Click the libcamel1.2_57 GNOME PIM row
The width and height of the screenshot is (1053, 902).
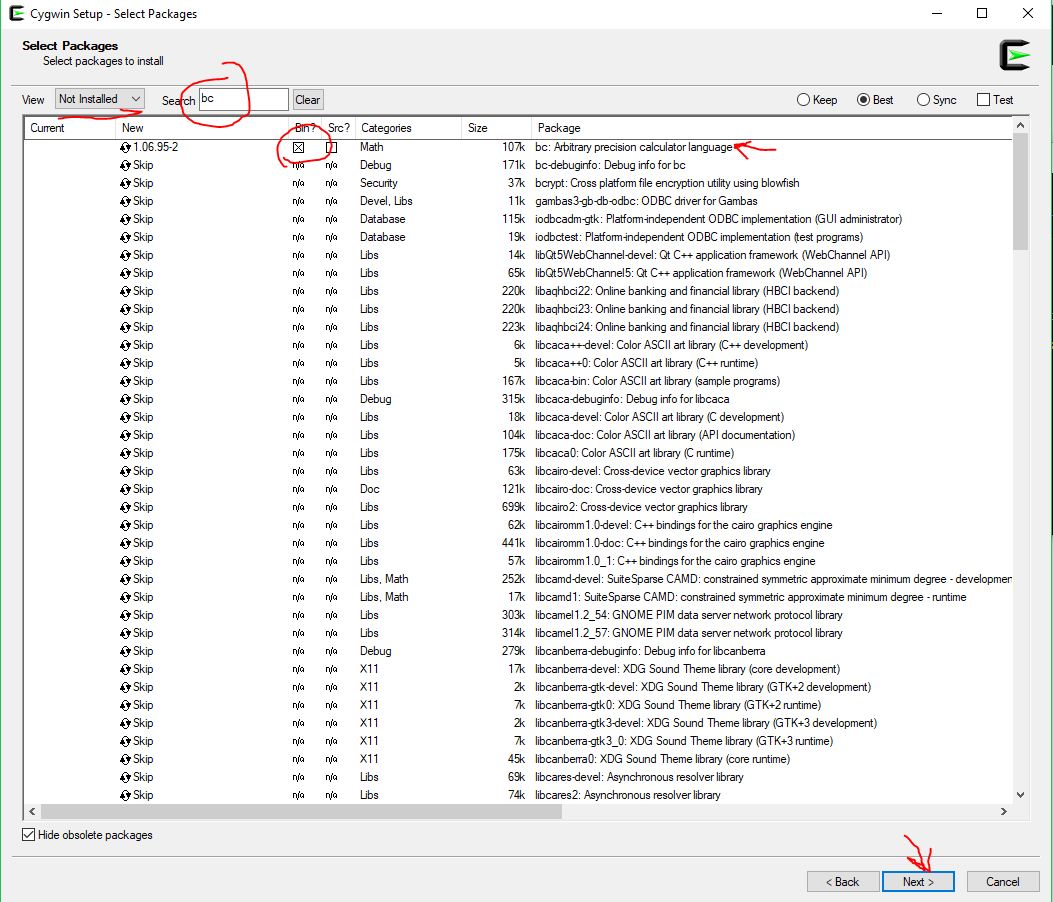[x=518, y=633]
